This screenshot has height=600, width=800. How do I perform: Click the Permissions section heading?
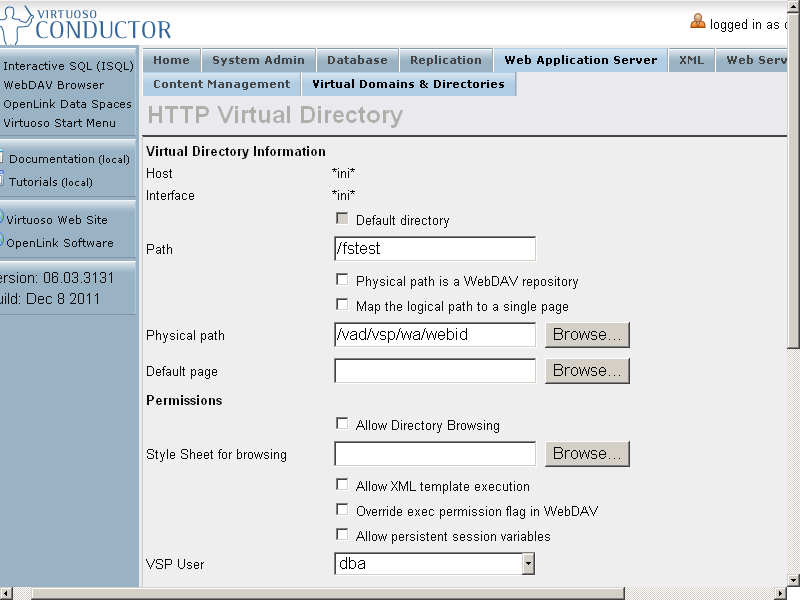point(184,401)
